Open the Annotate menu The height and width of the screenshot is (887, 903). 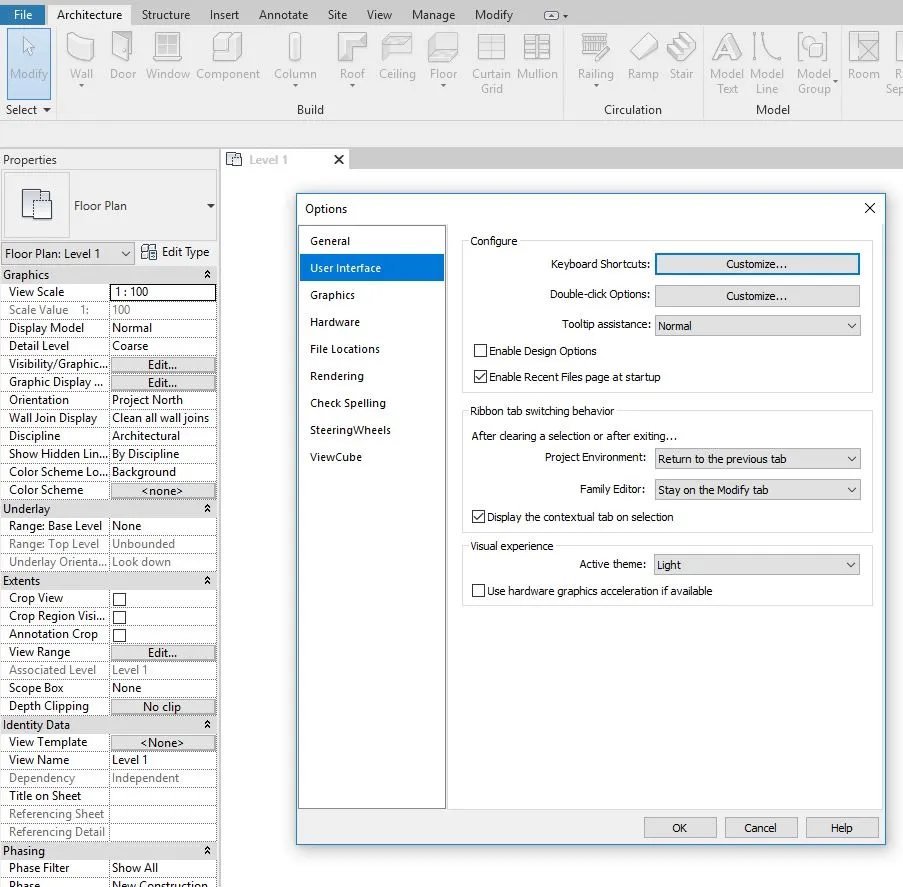point(283,14)
